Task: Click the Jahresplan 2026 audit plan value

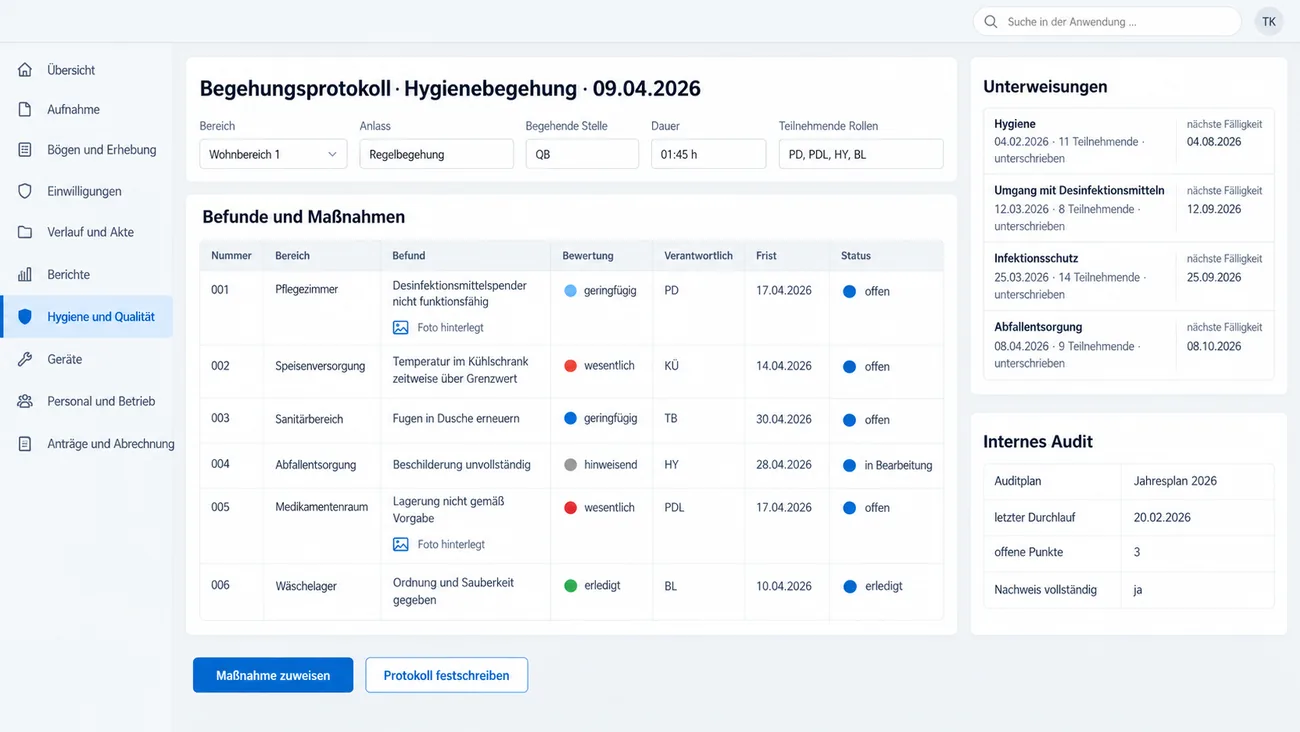Action: [x=1175, y=481]
